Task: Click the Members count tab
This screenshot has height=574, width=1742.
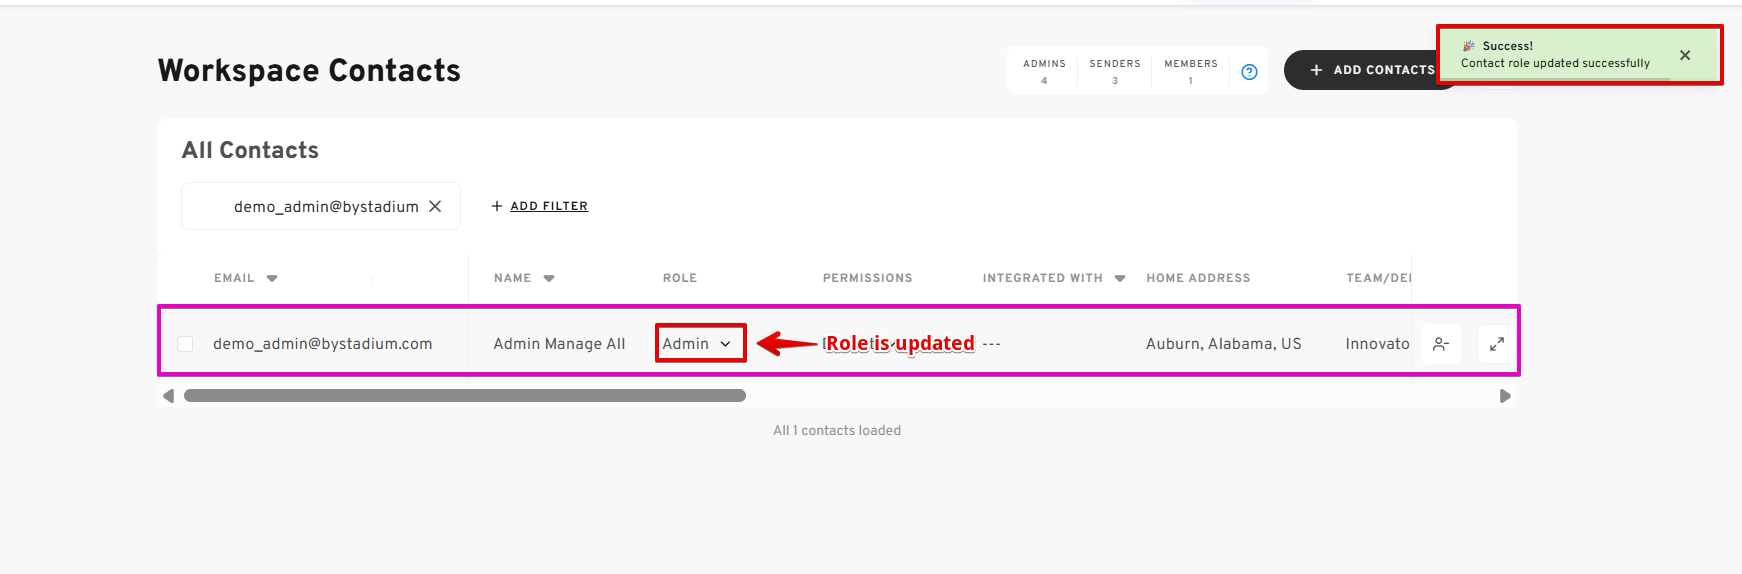Action: click(1191, 71)
